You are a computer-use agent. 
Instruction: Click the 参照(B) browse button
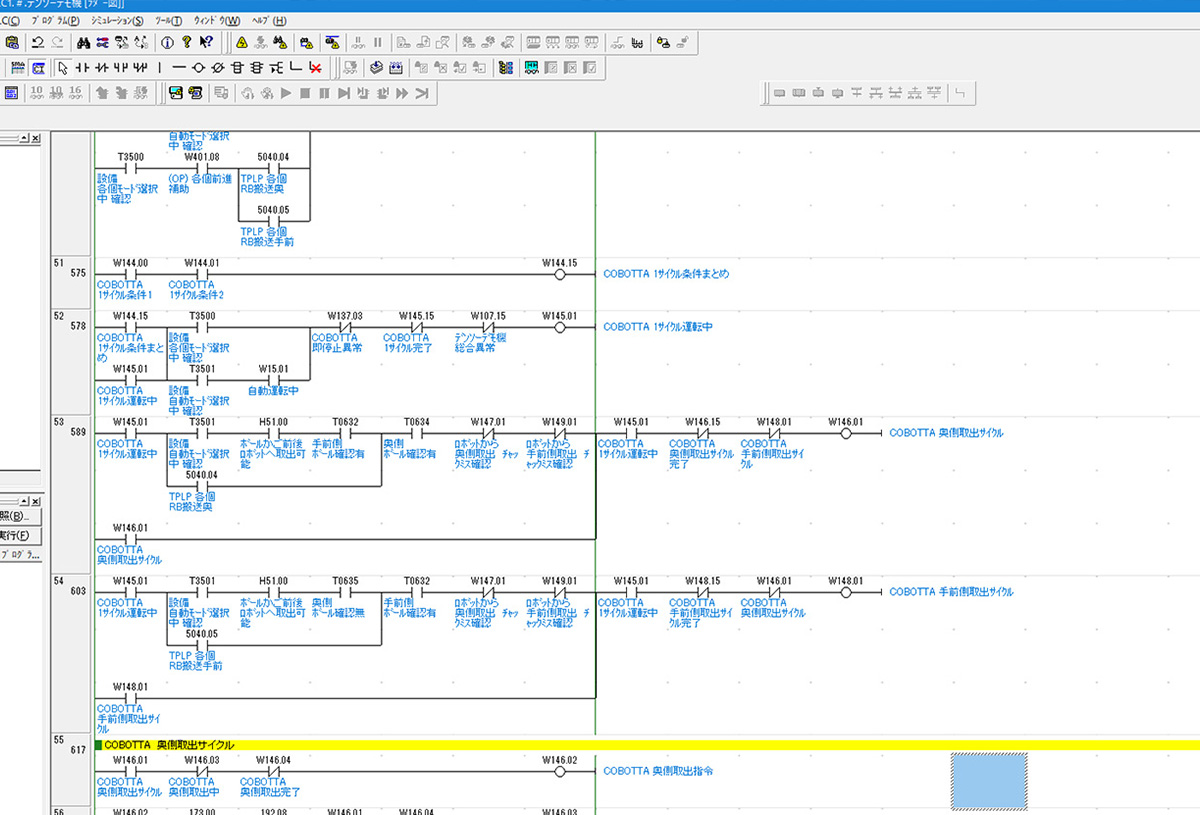tap(18, 517)
